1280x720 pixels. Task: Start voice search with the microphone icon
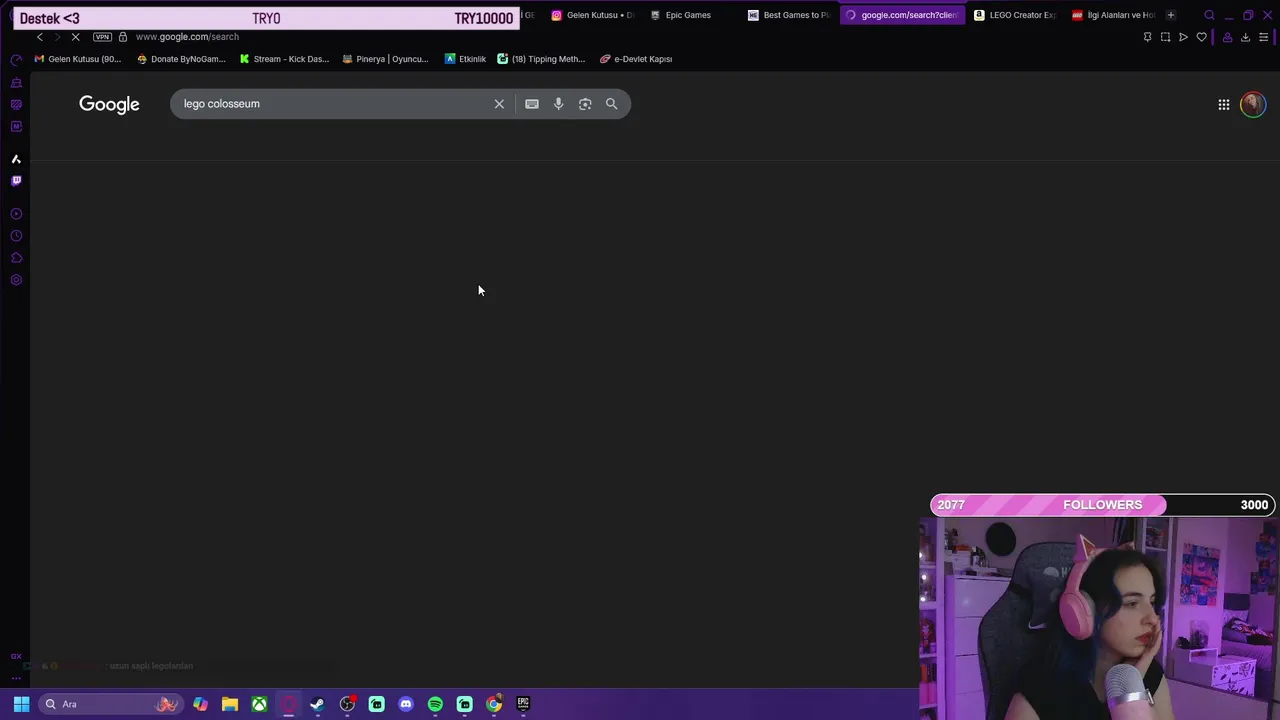click(x=558, y=104)
